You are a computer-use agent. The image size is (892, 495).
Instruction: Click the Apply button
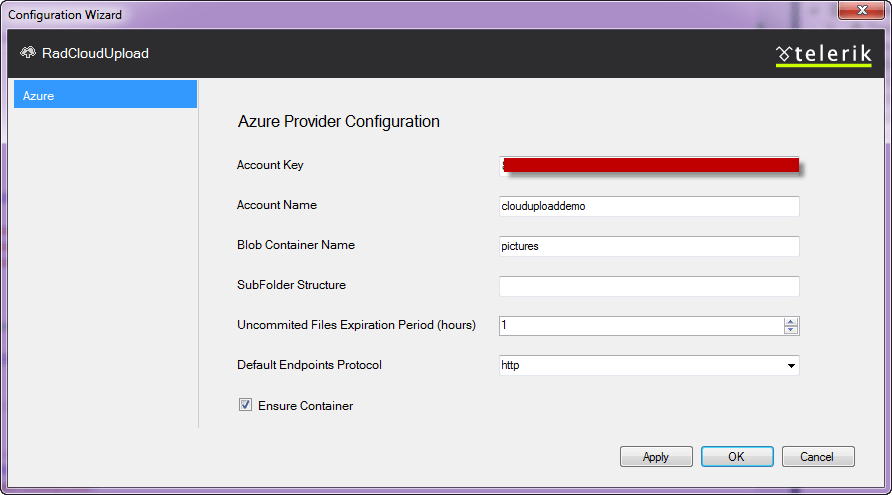pos(656,456)
